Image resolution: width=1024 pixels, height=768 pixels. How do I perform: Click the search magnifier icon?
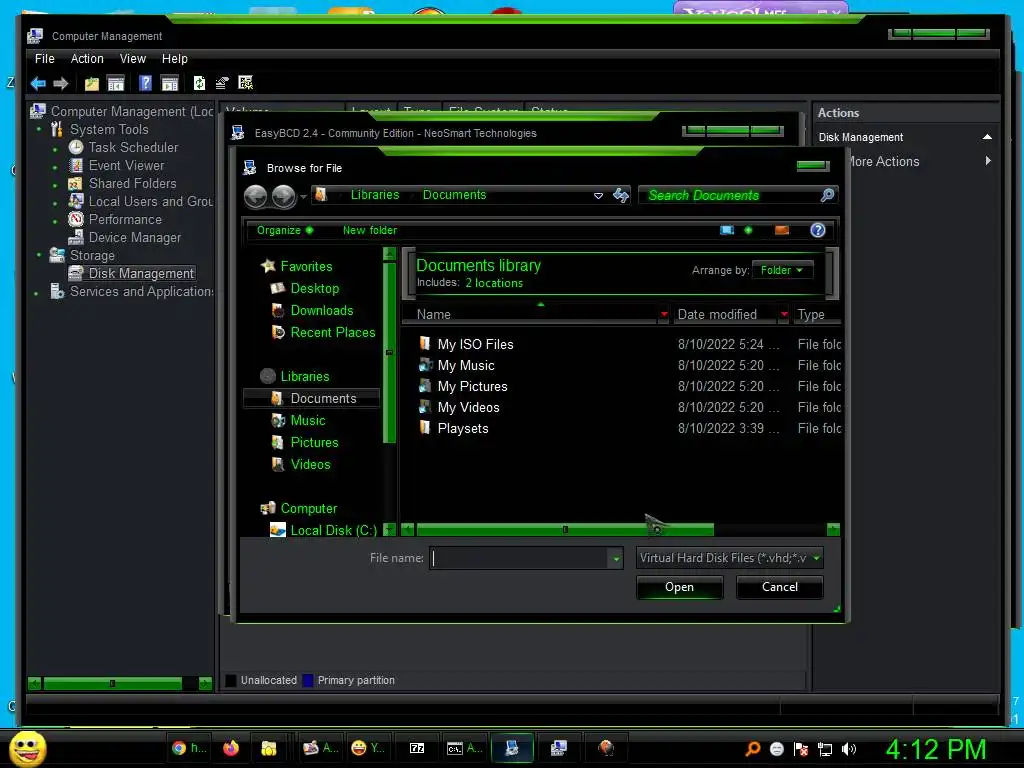pos(827,195)
